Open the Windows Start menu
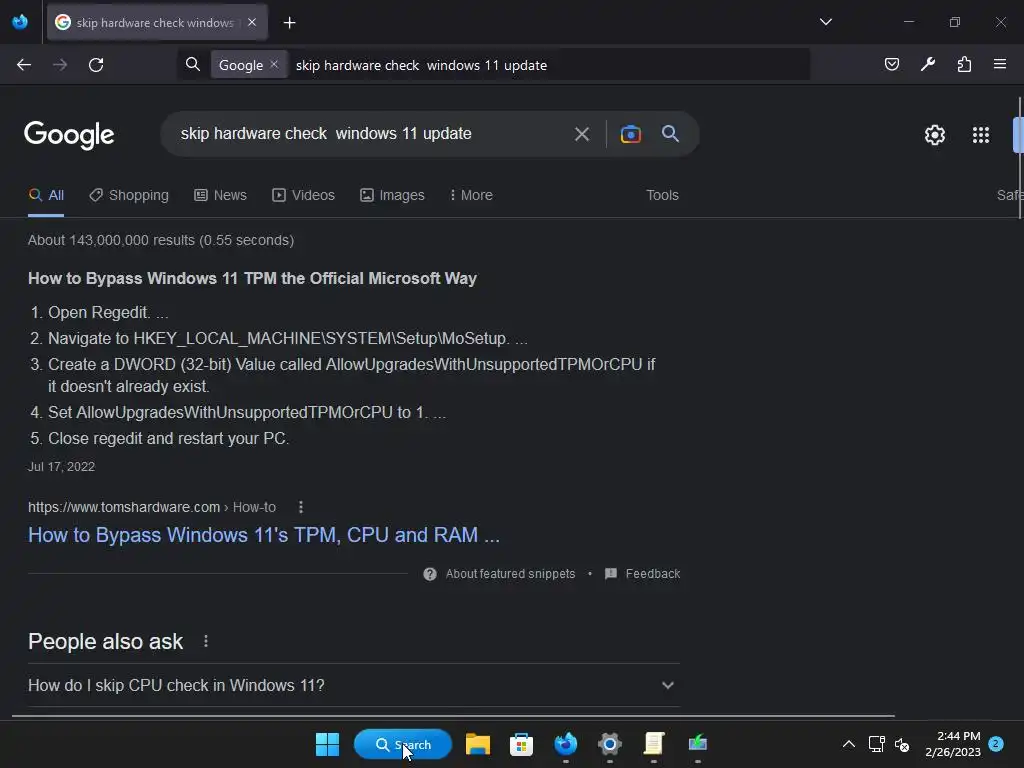Image resolution: width=1024 pixels, height=768 pixels. pyautogui.click(x=327, y=744)
